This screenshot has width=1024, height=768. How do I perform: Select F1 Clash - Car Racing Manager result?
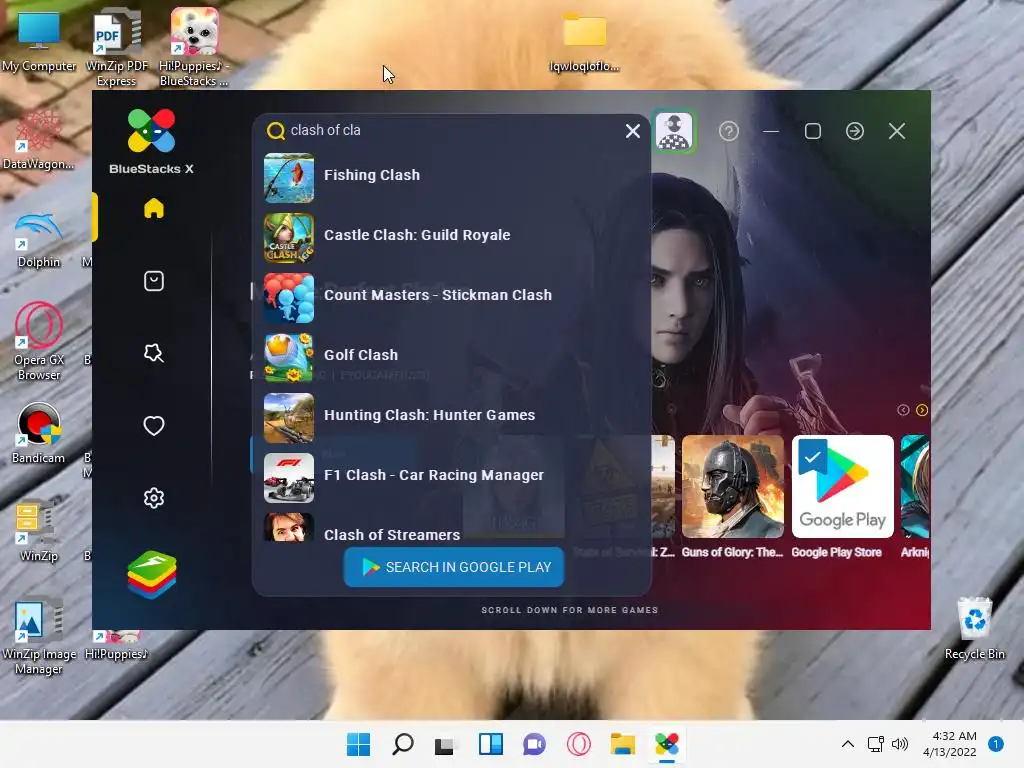tap(452, 478)
